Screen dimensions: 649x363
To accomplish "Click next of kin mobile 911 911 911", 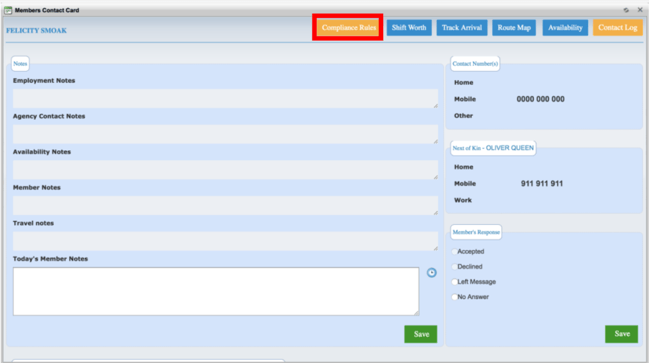I will (x=541, y=183).
